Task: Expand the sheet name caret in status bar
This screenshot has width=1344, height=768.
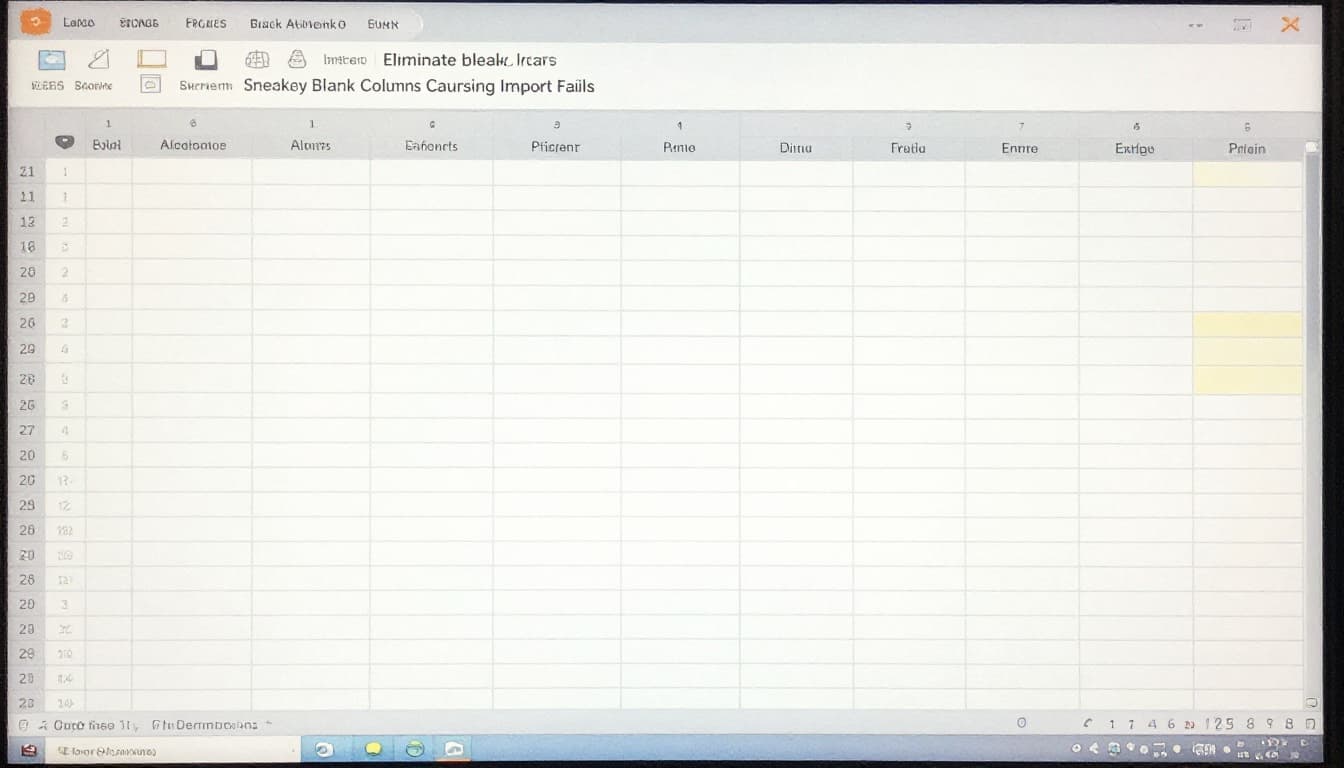Action: pos(268,723)
